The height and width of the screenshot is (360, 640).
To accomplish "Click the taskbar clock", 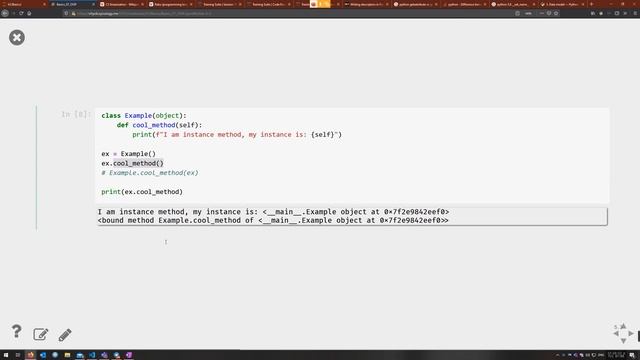I will [x=616, y=355].
